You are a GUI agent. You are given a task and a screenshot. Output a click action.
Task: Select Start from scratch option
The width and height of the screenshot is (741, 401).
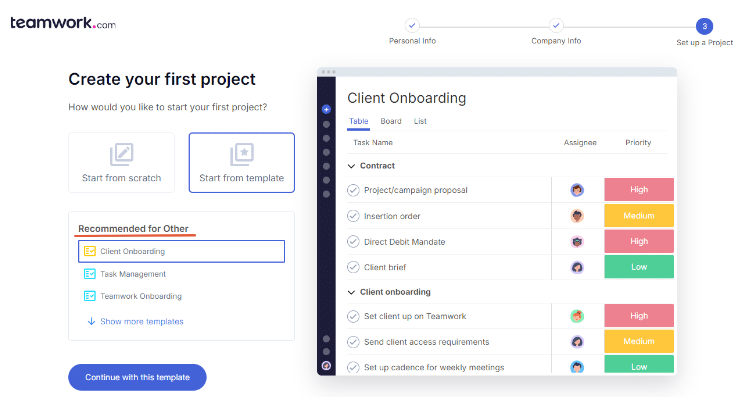(121, 162)
